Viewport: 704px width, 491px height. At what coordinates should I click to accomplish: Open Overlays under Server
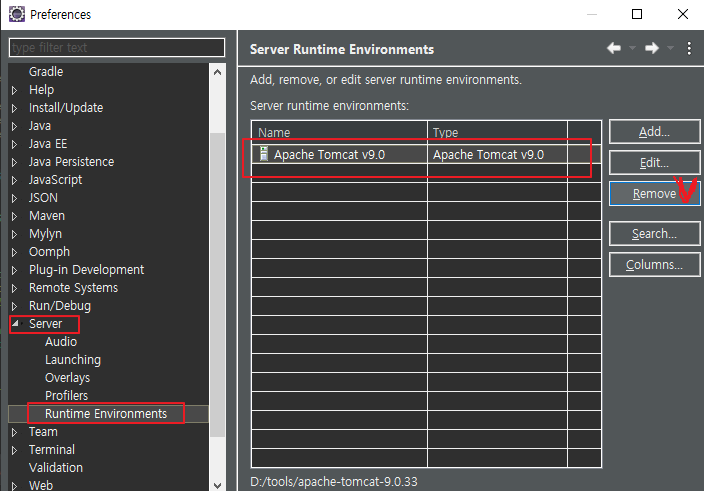point(67,377)
